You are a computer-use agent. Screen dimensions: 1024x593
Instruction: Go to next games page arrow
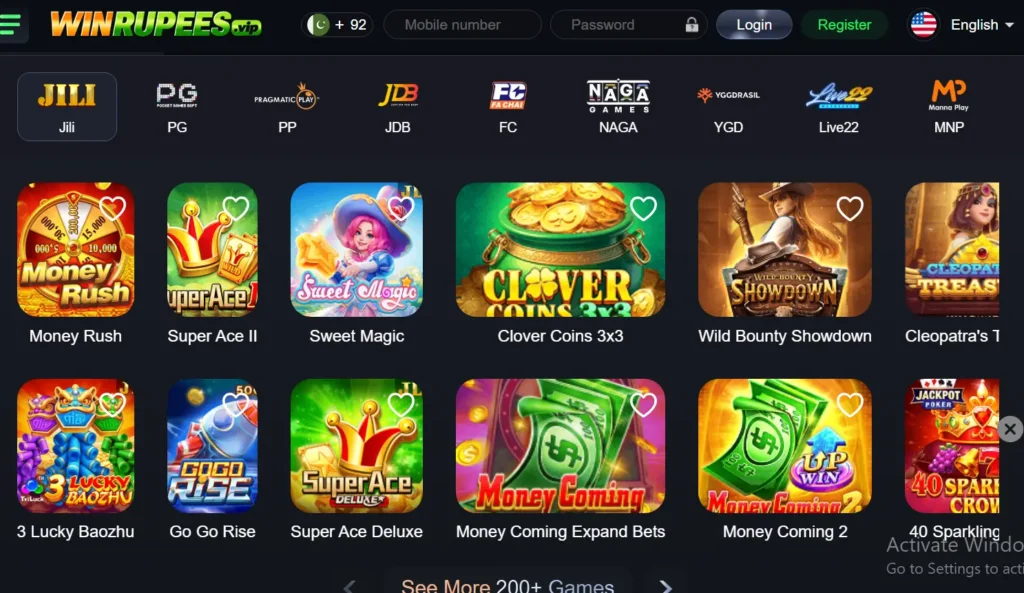pyautogui.click(x=665, y=586)
